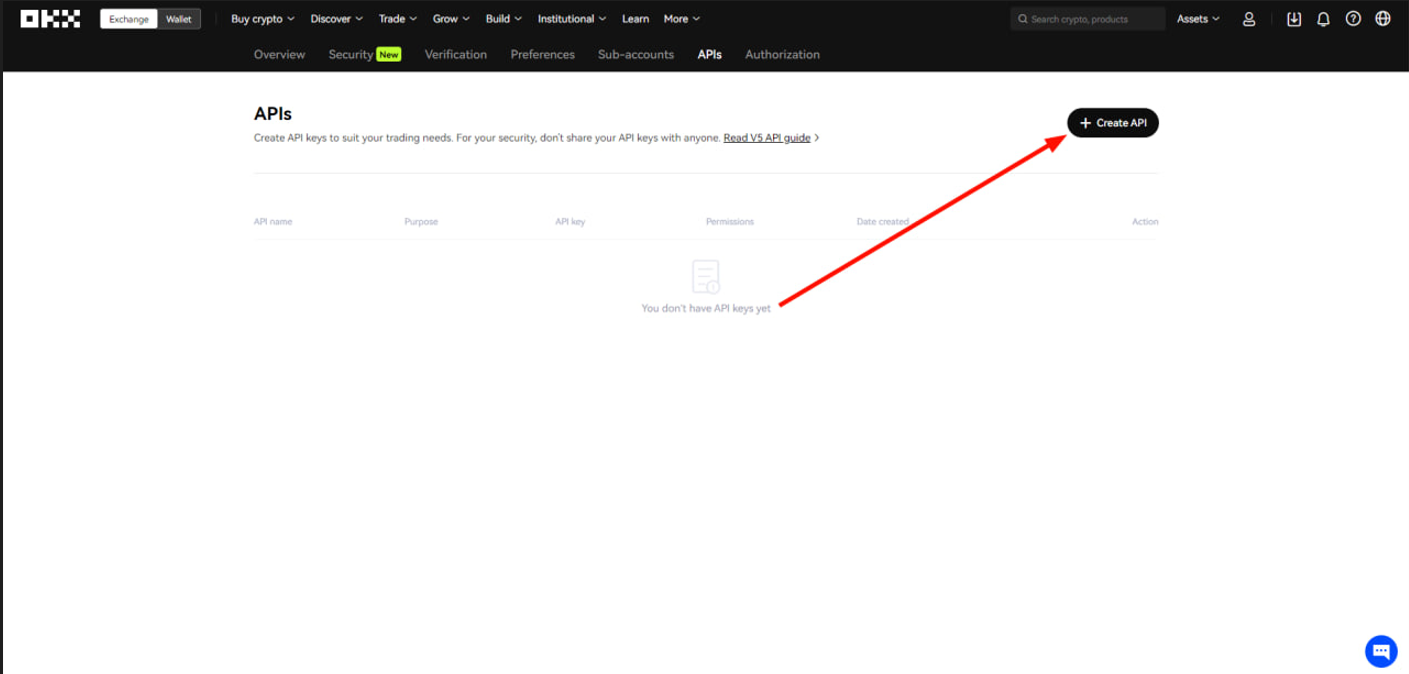The image size is (1409, 674).
Task: Expand the Institutional dropdown
Action: pos(571,18)
